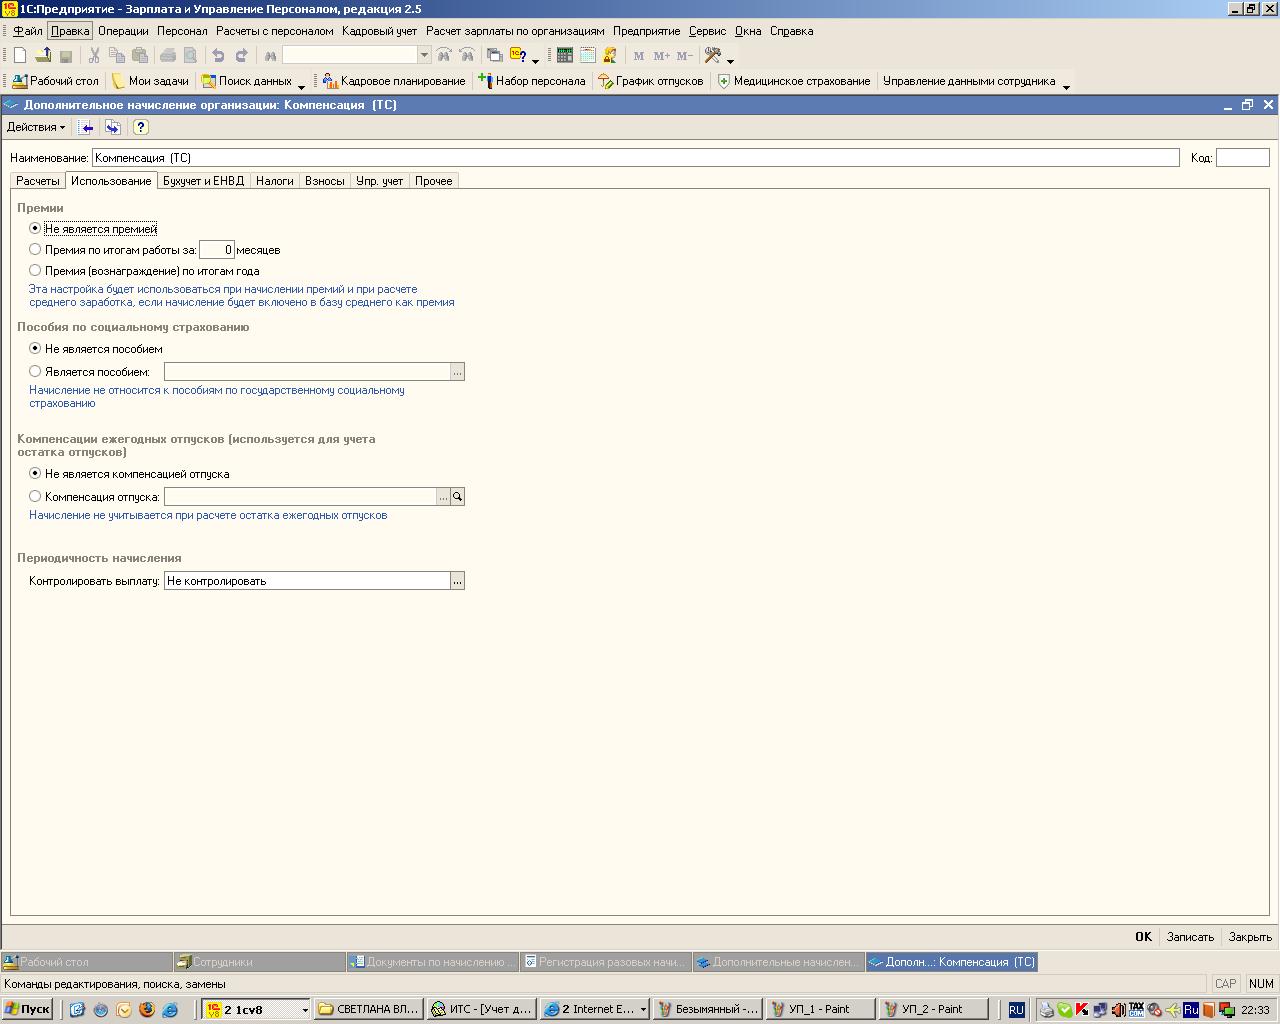
Task: Click the Cut scissors icon
Action: pos(94,56)
